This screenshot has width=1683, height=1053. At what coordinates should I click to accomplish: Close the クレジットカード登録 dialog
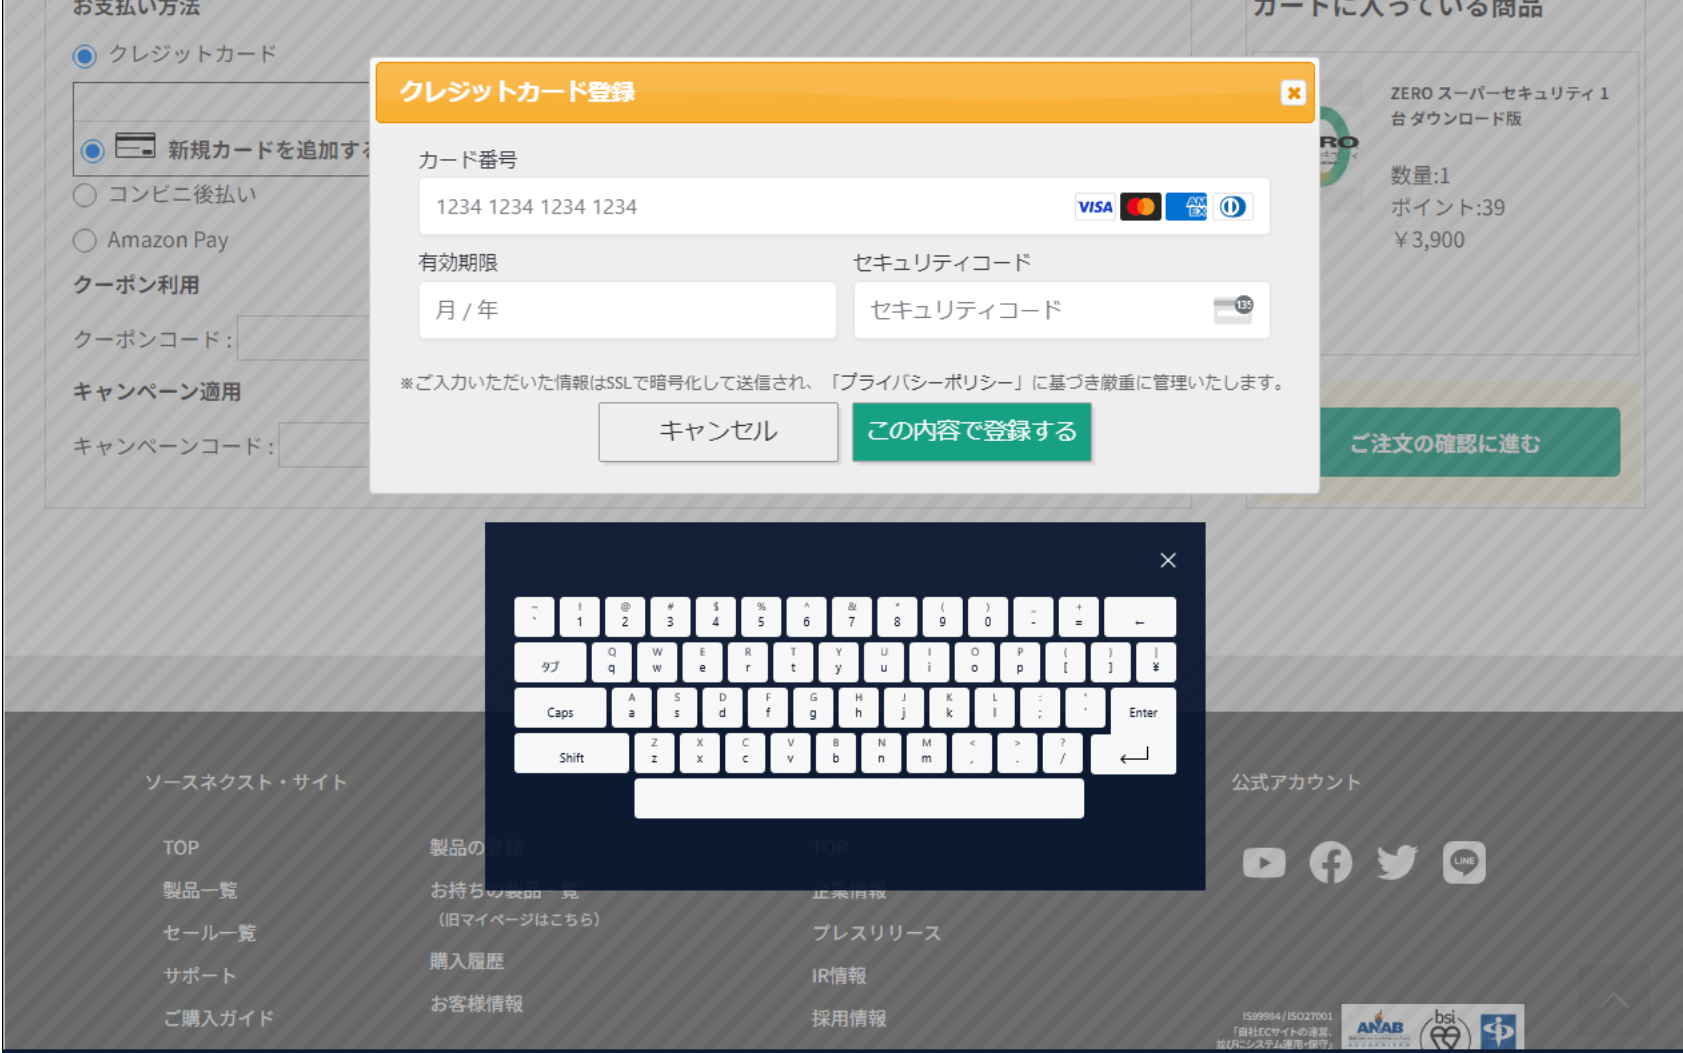point(1293,93)
